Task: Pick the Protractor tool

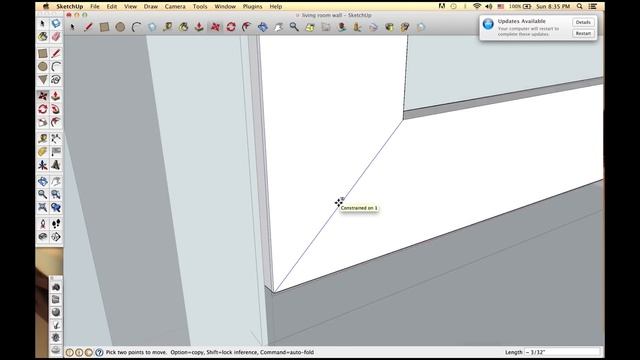Action: point(42,152)
